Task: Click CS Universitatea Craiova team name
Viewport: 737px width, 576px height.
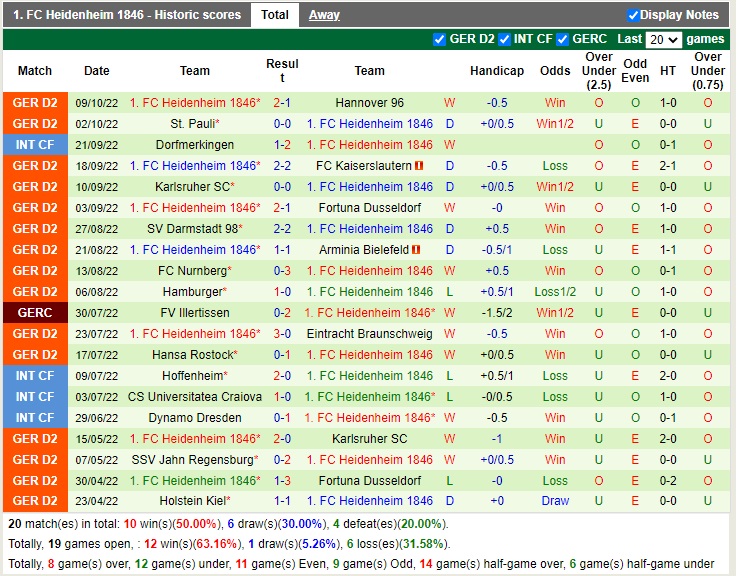Action: coord(195,397)
